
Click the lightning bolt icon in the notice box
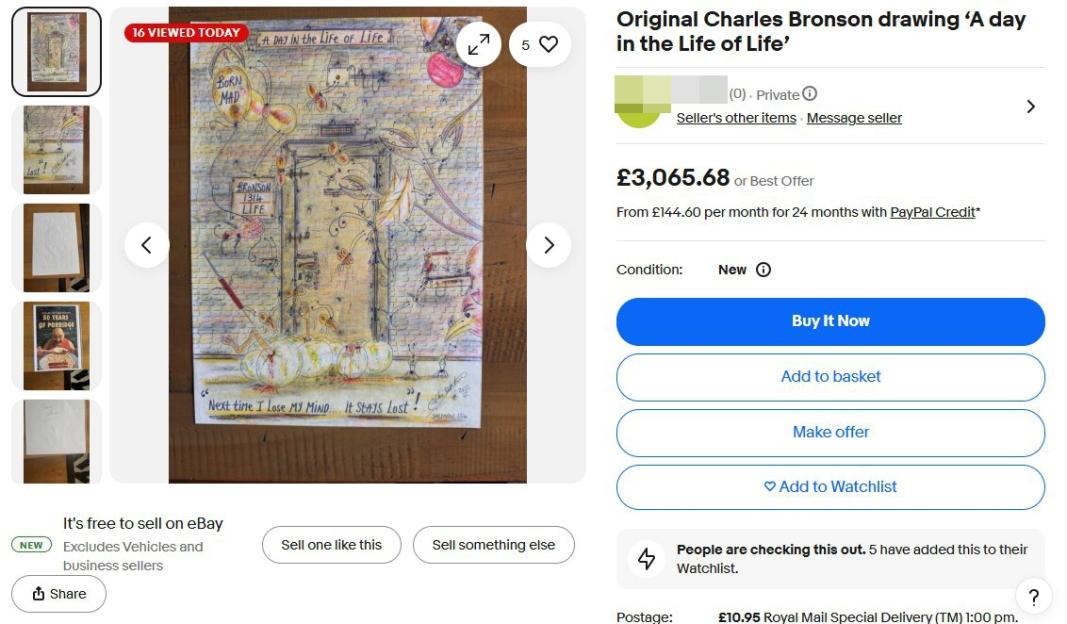point(646,557)
